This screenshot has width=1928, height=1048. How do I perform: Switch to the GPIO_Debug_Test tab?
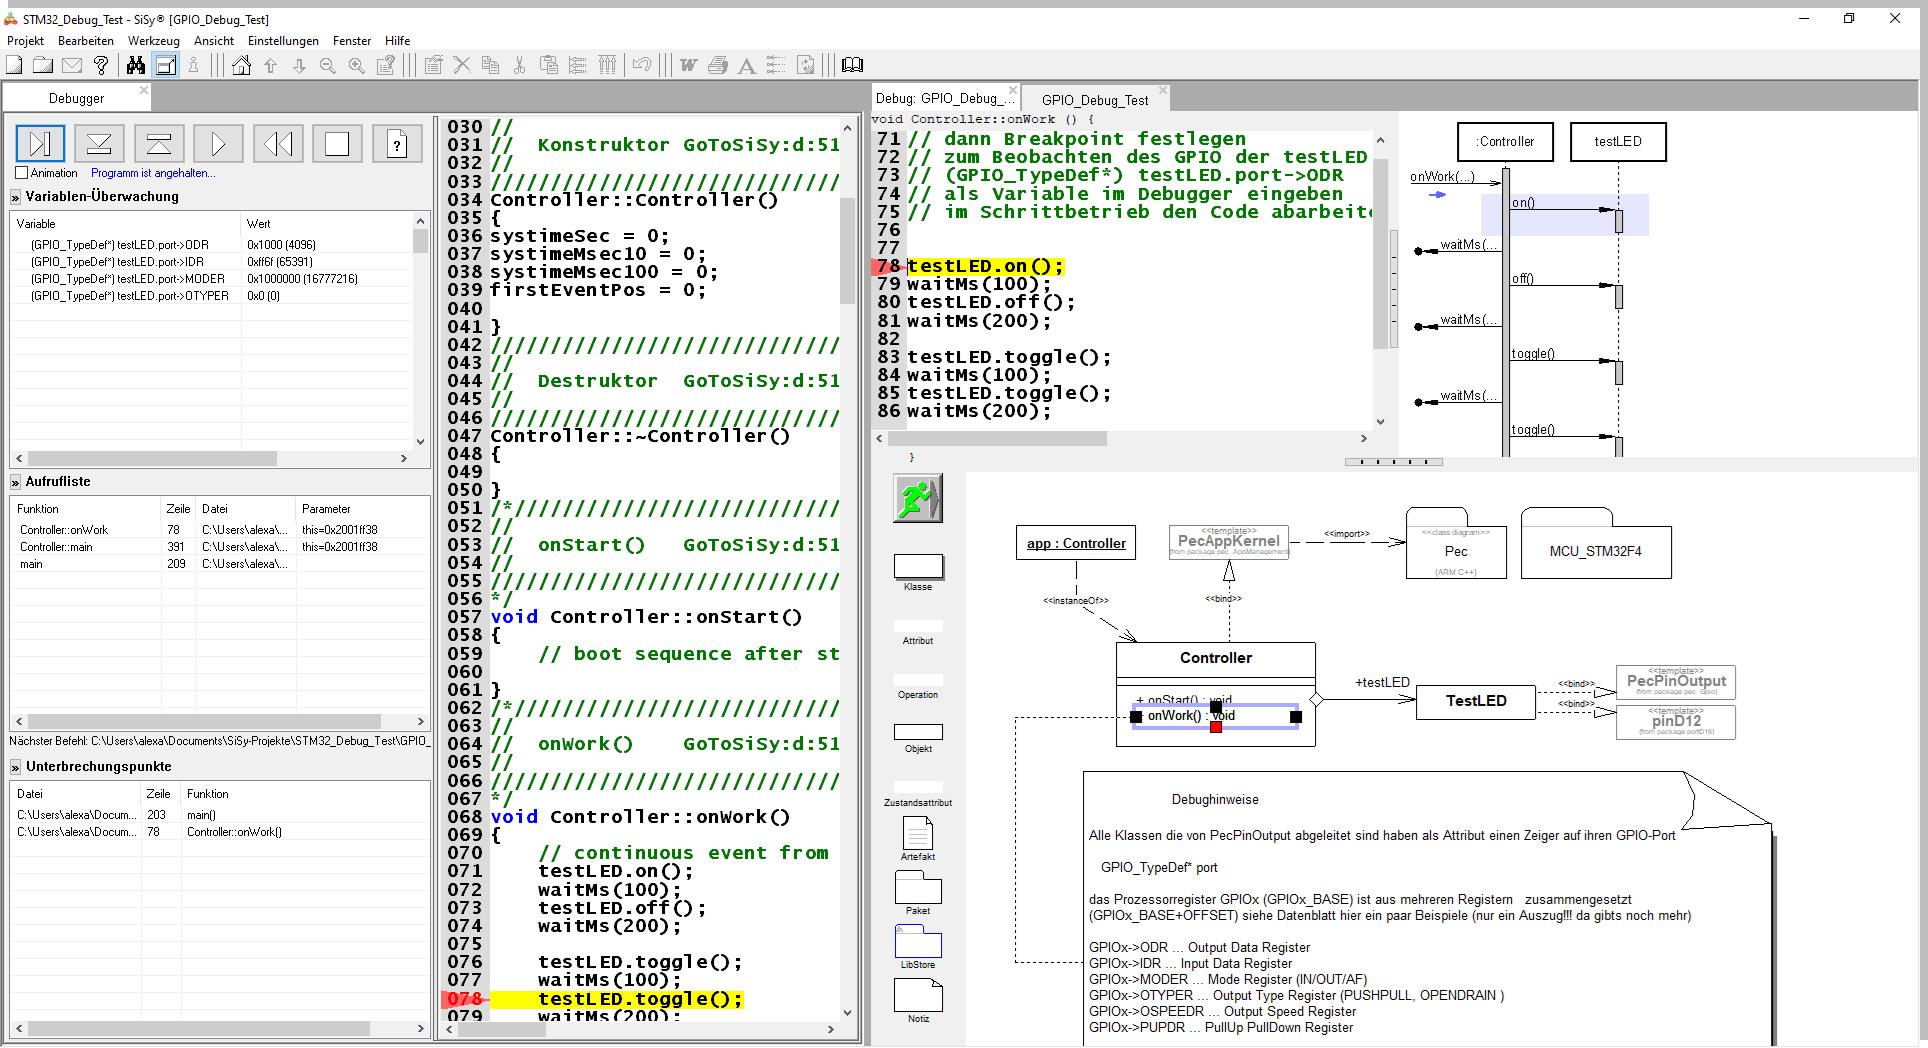coord(1095,100)
